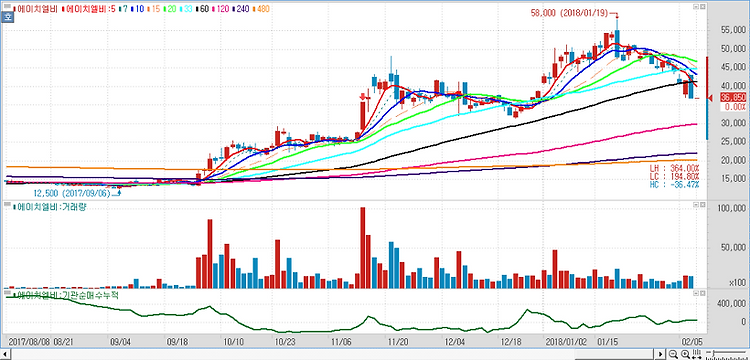This screenshot has height=360, width=750.
Task: Click the 100,000 volume axis label
Action: [x=731, y=209]
